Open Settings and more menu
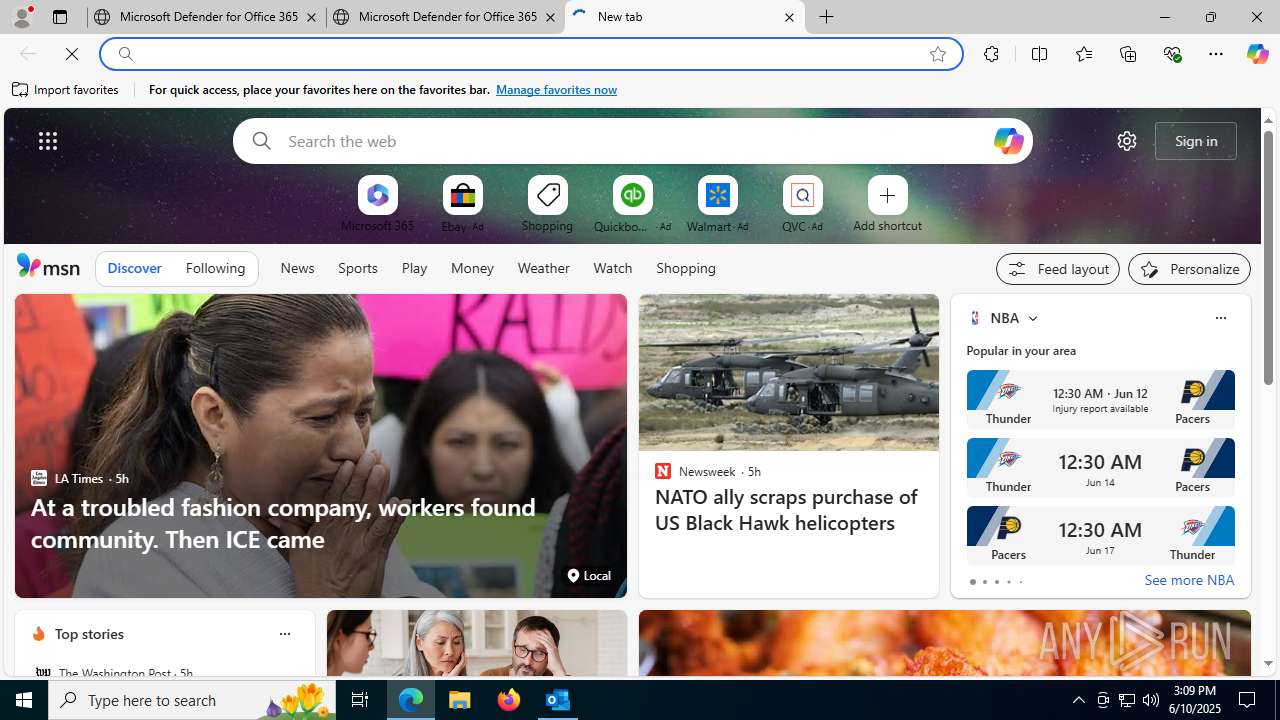This screenshot has width=1280, height=720. point(1216,54)
